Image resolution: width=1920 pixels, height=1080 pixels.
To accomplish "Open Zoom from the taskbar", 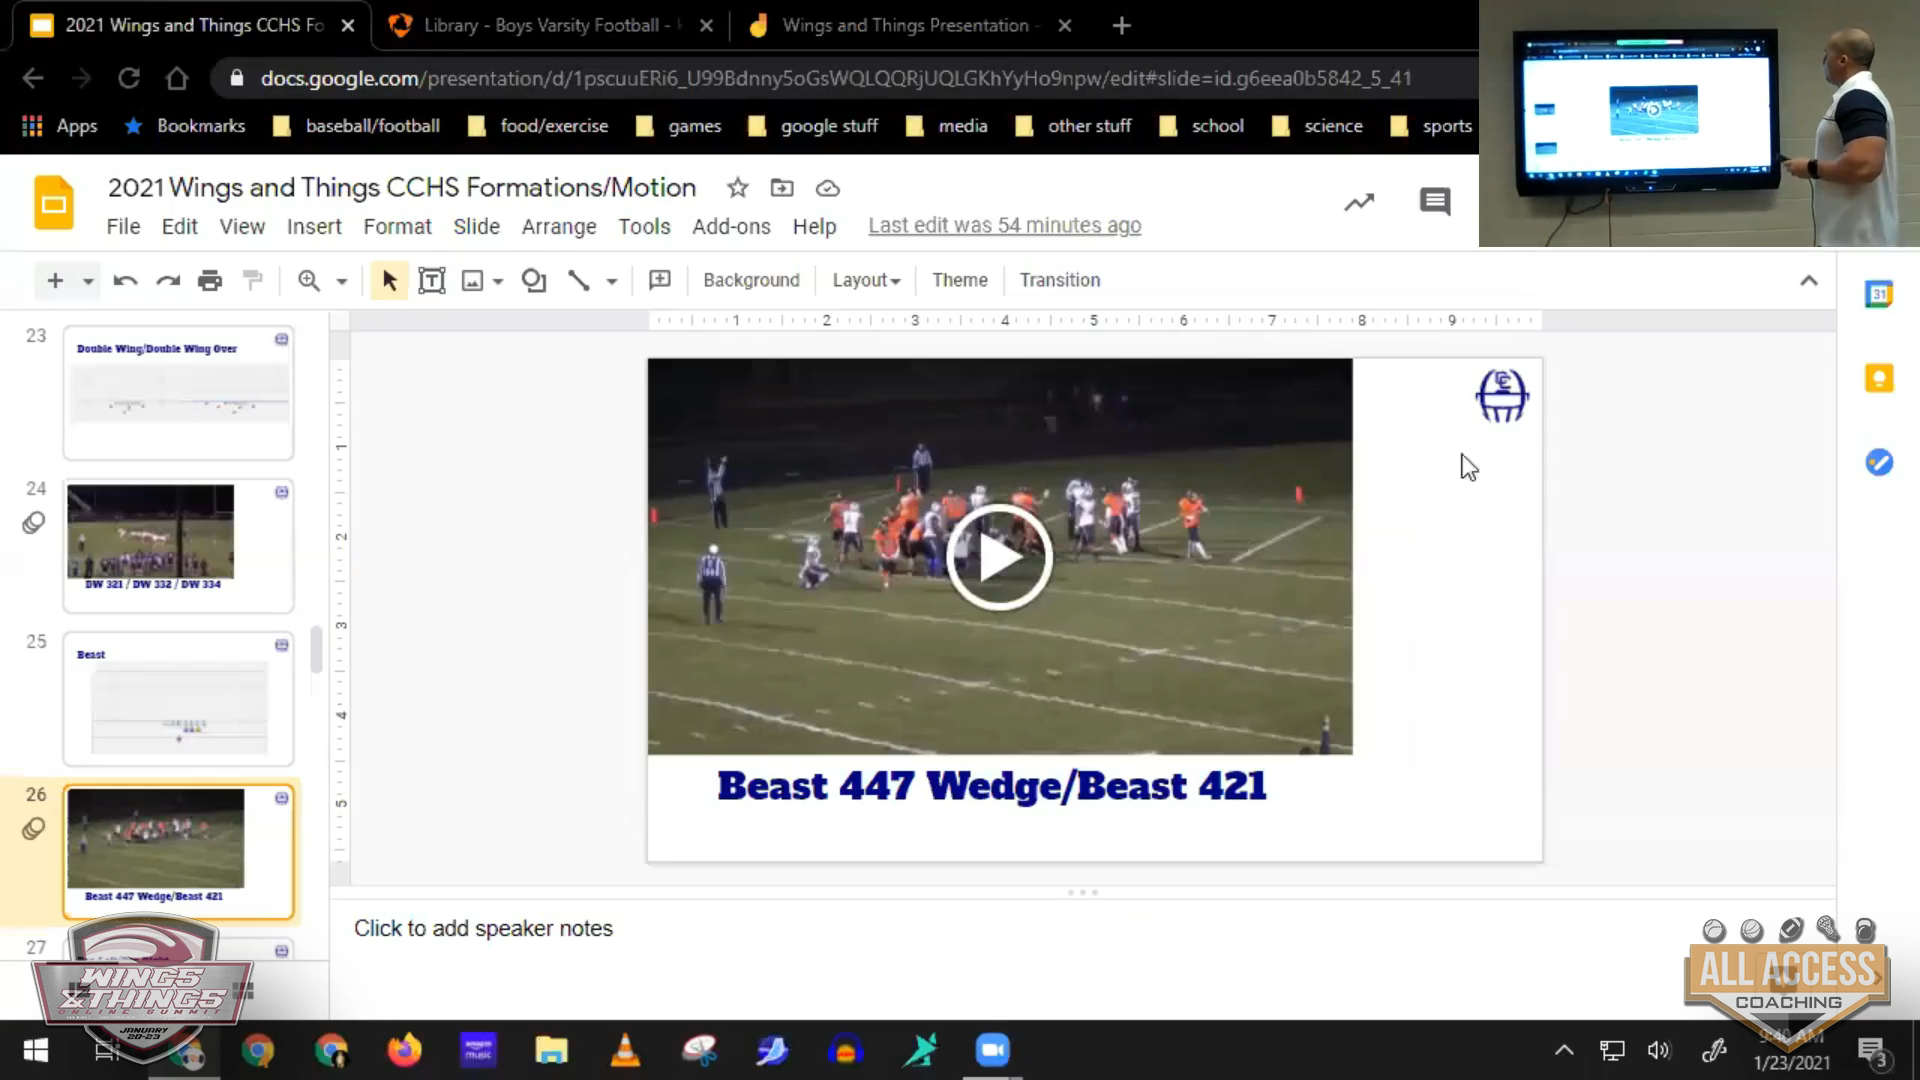I will coord(992,1050).
